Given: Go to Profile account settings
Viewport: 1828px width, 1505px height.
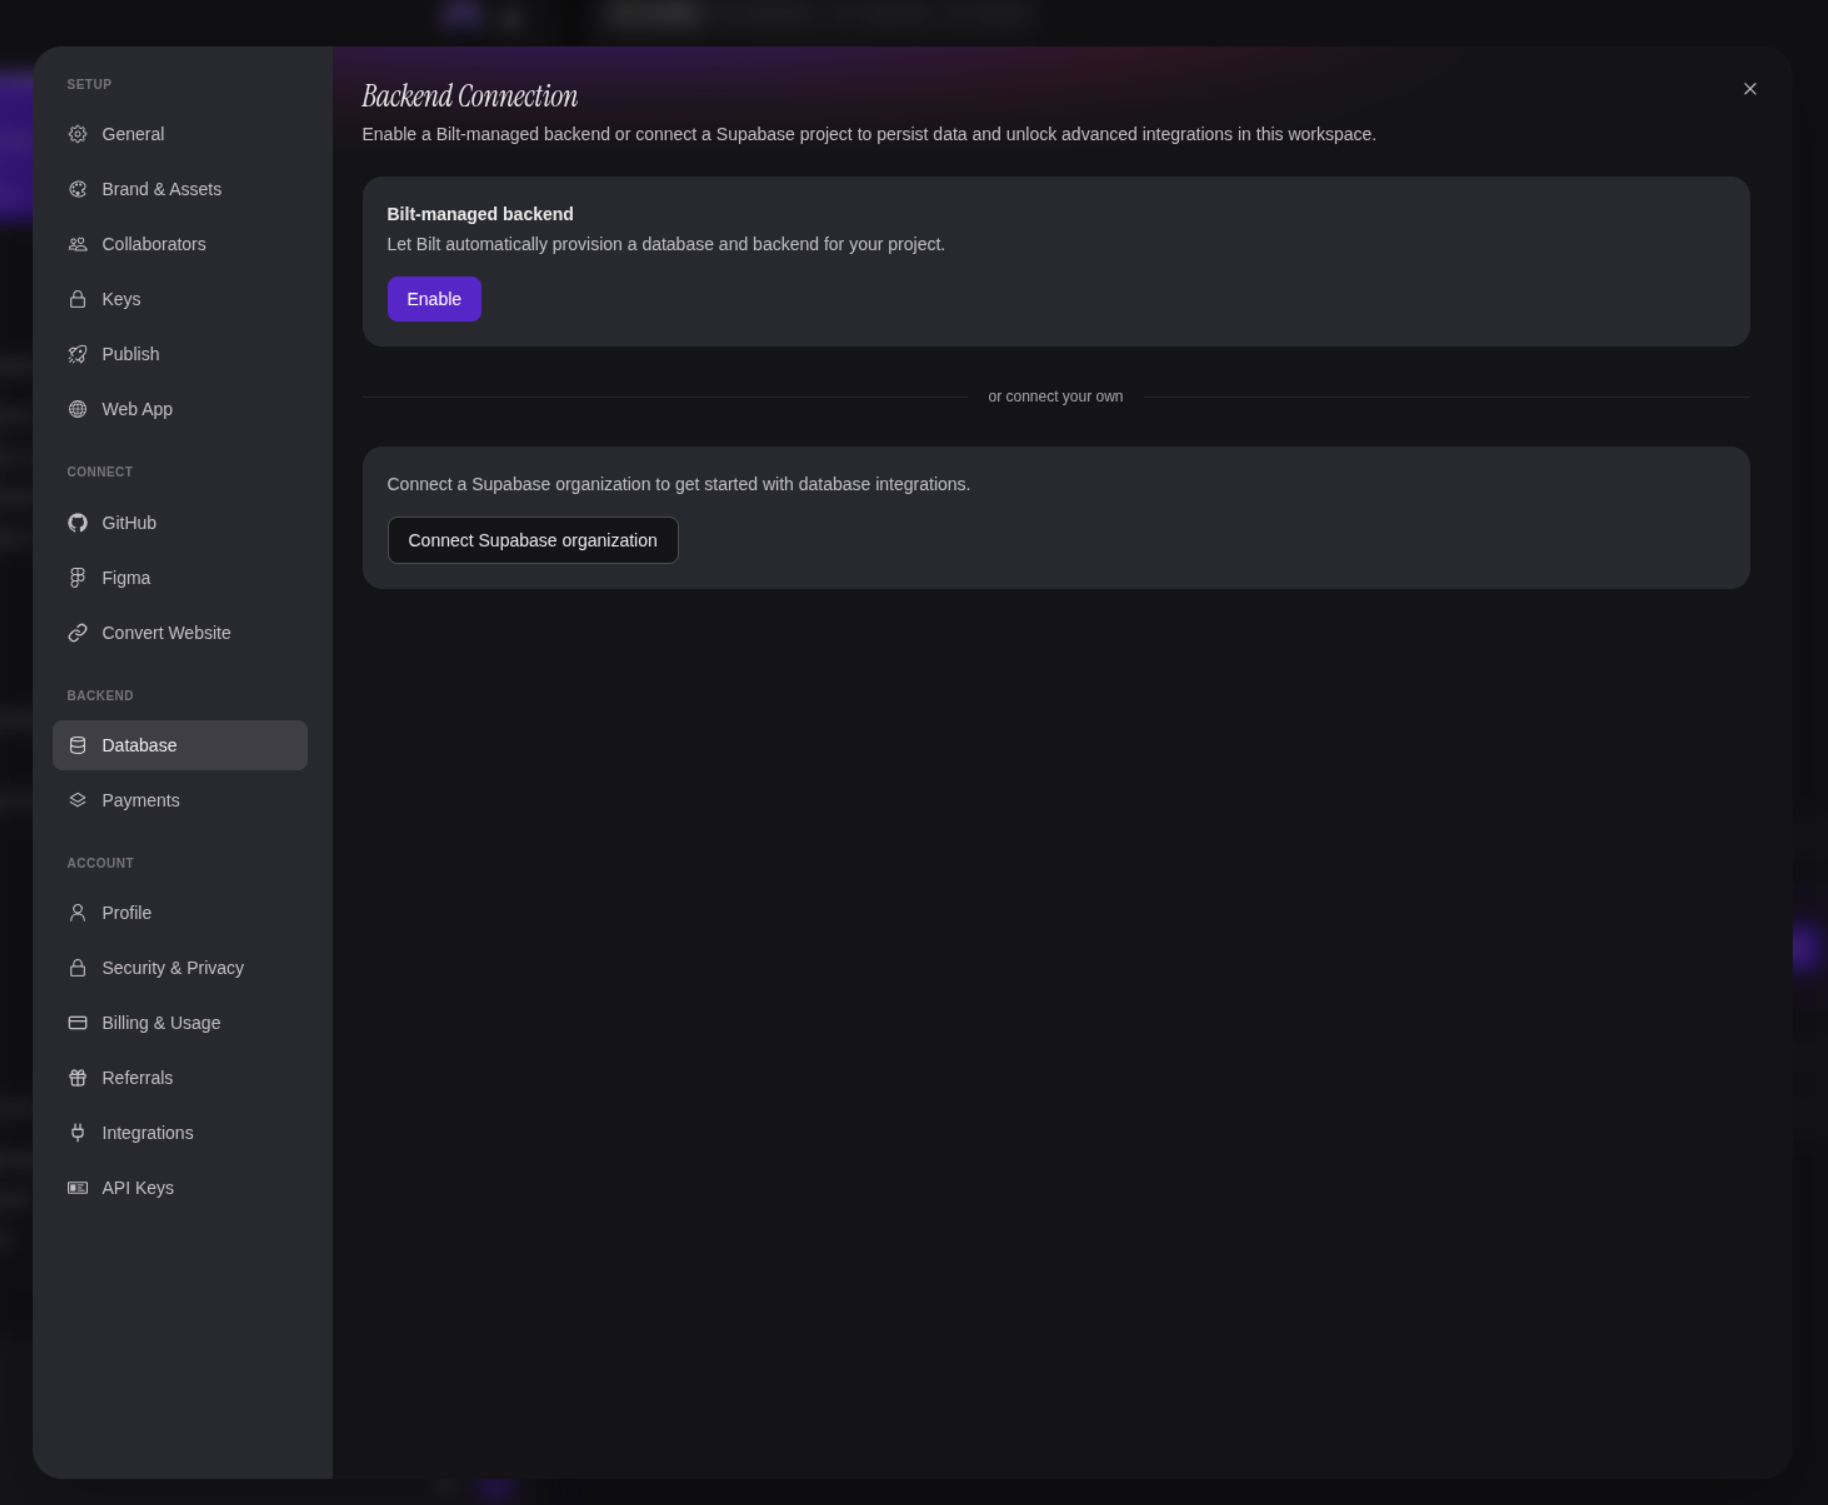Looking at the screenshot, I should (x=180, y=913).
